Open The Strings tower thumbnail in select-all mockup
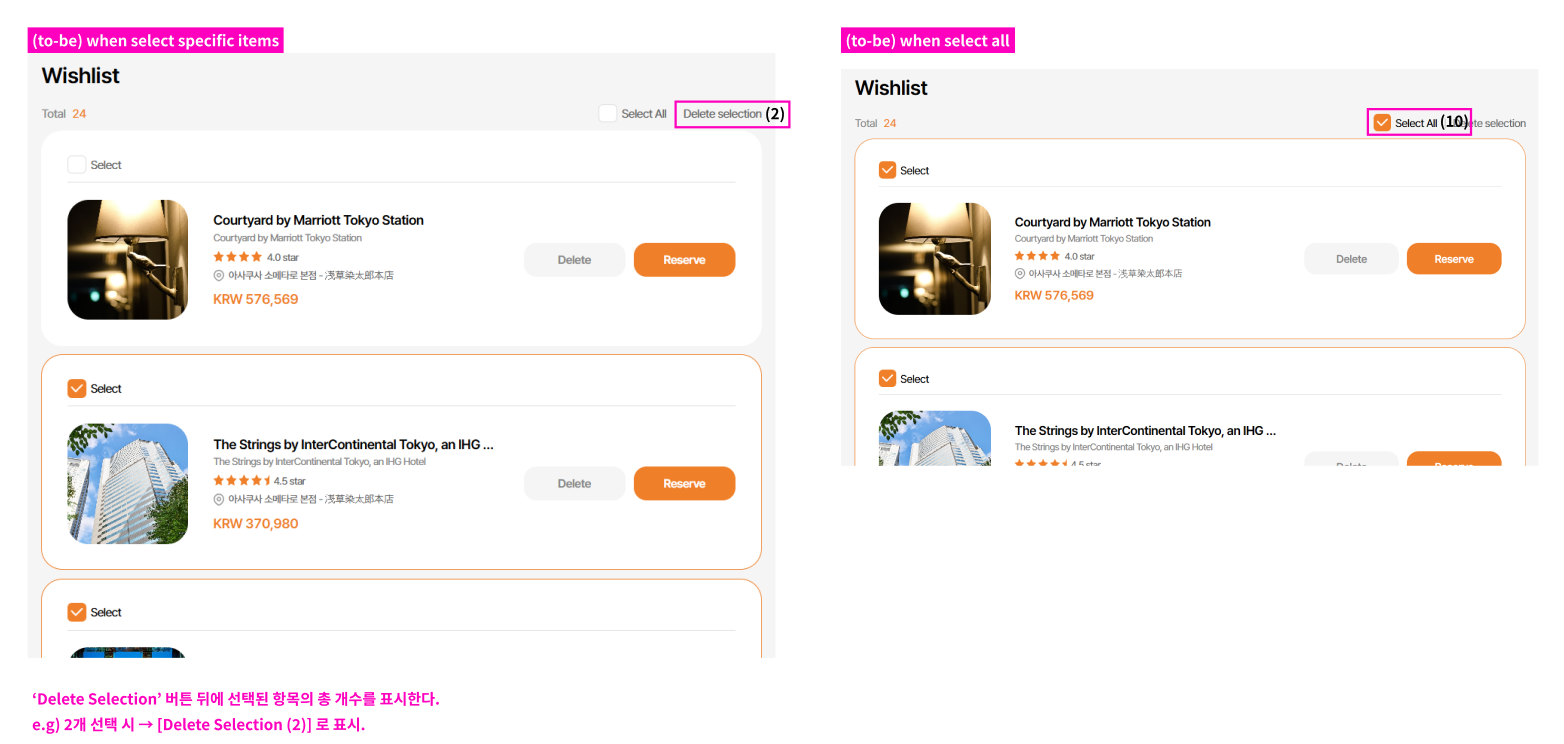 935,438
